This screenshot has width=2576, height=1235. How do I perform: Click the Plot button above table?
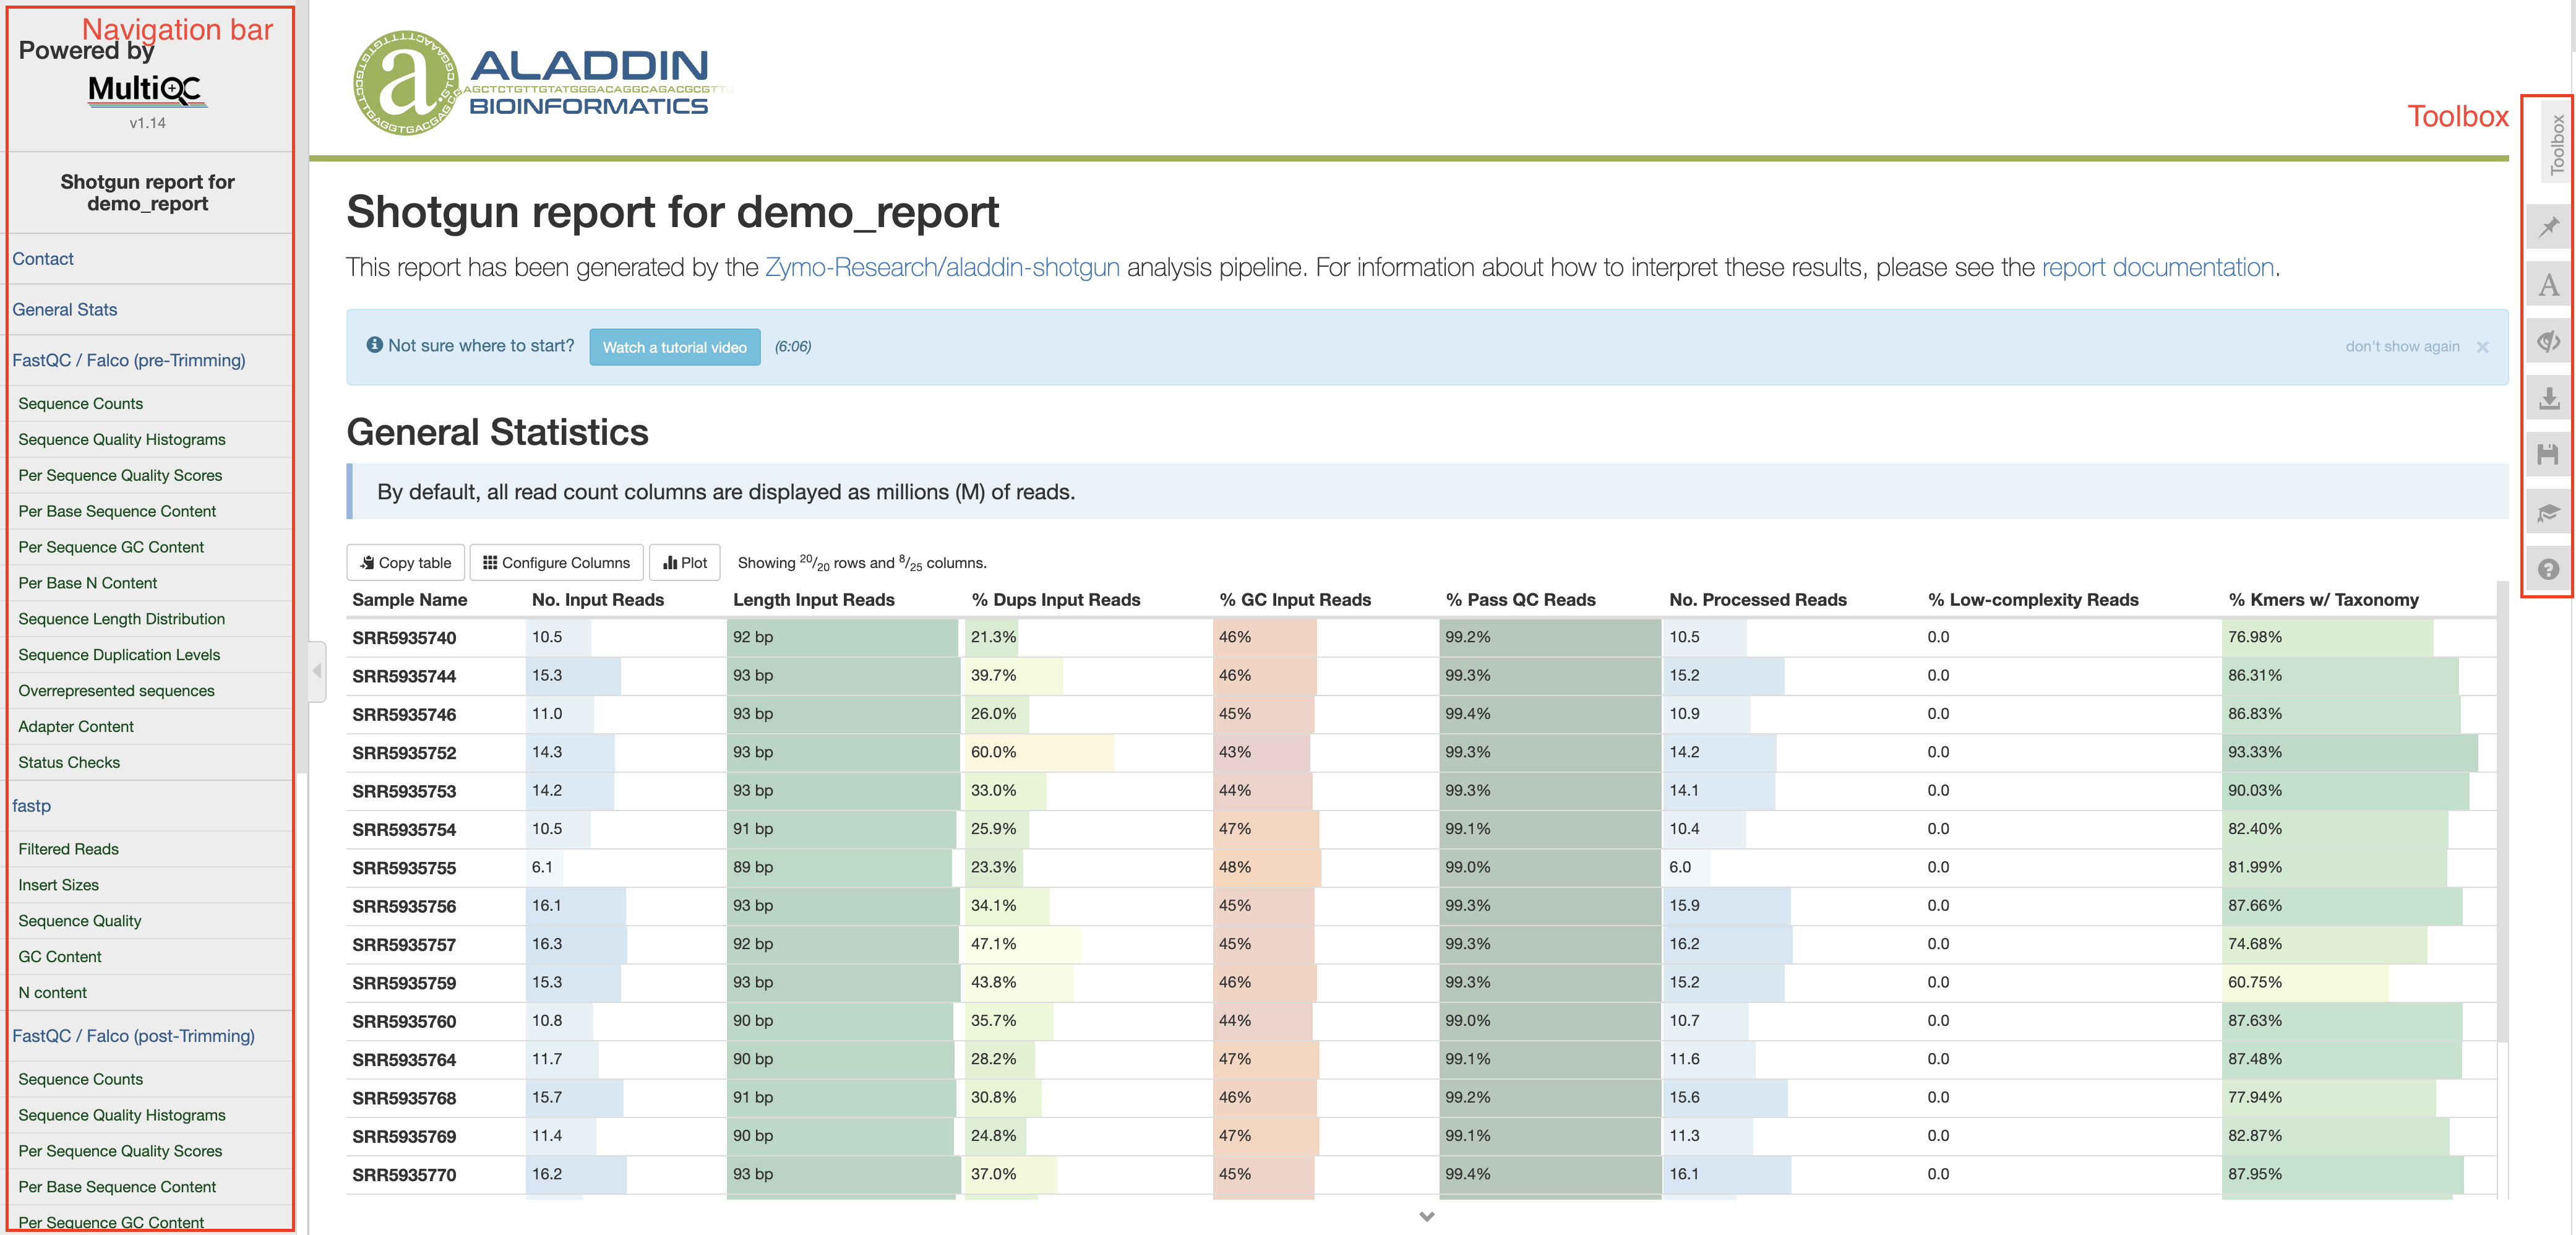point(685,562)
